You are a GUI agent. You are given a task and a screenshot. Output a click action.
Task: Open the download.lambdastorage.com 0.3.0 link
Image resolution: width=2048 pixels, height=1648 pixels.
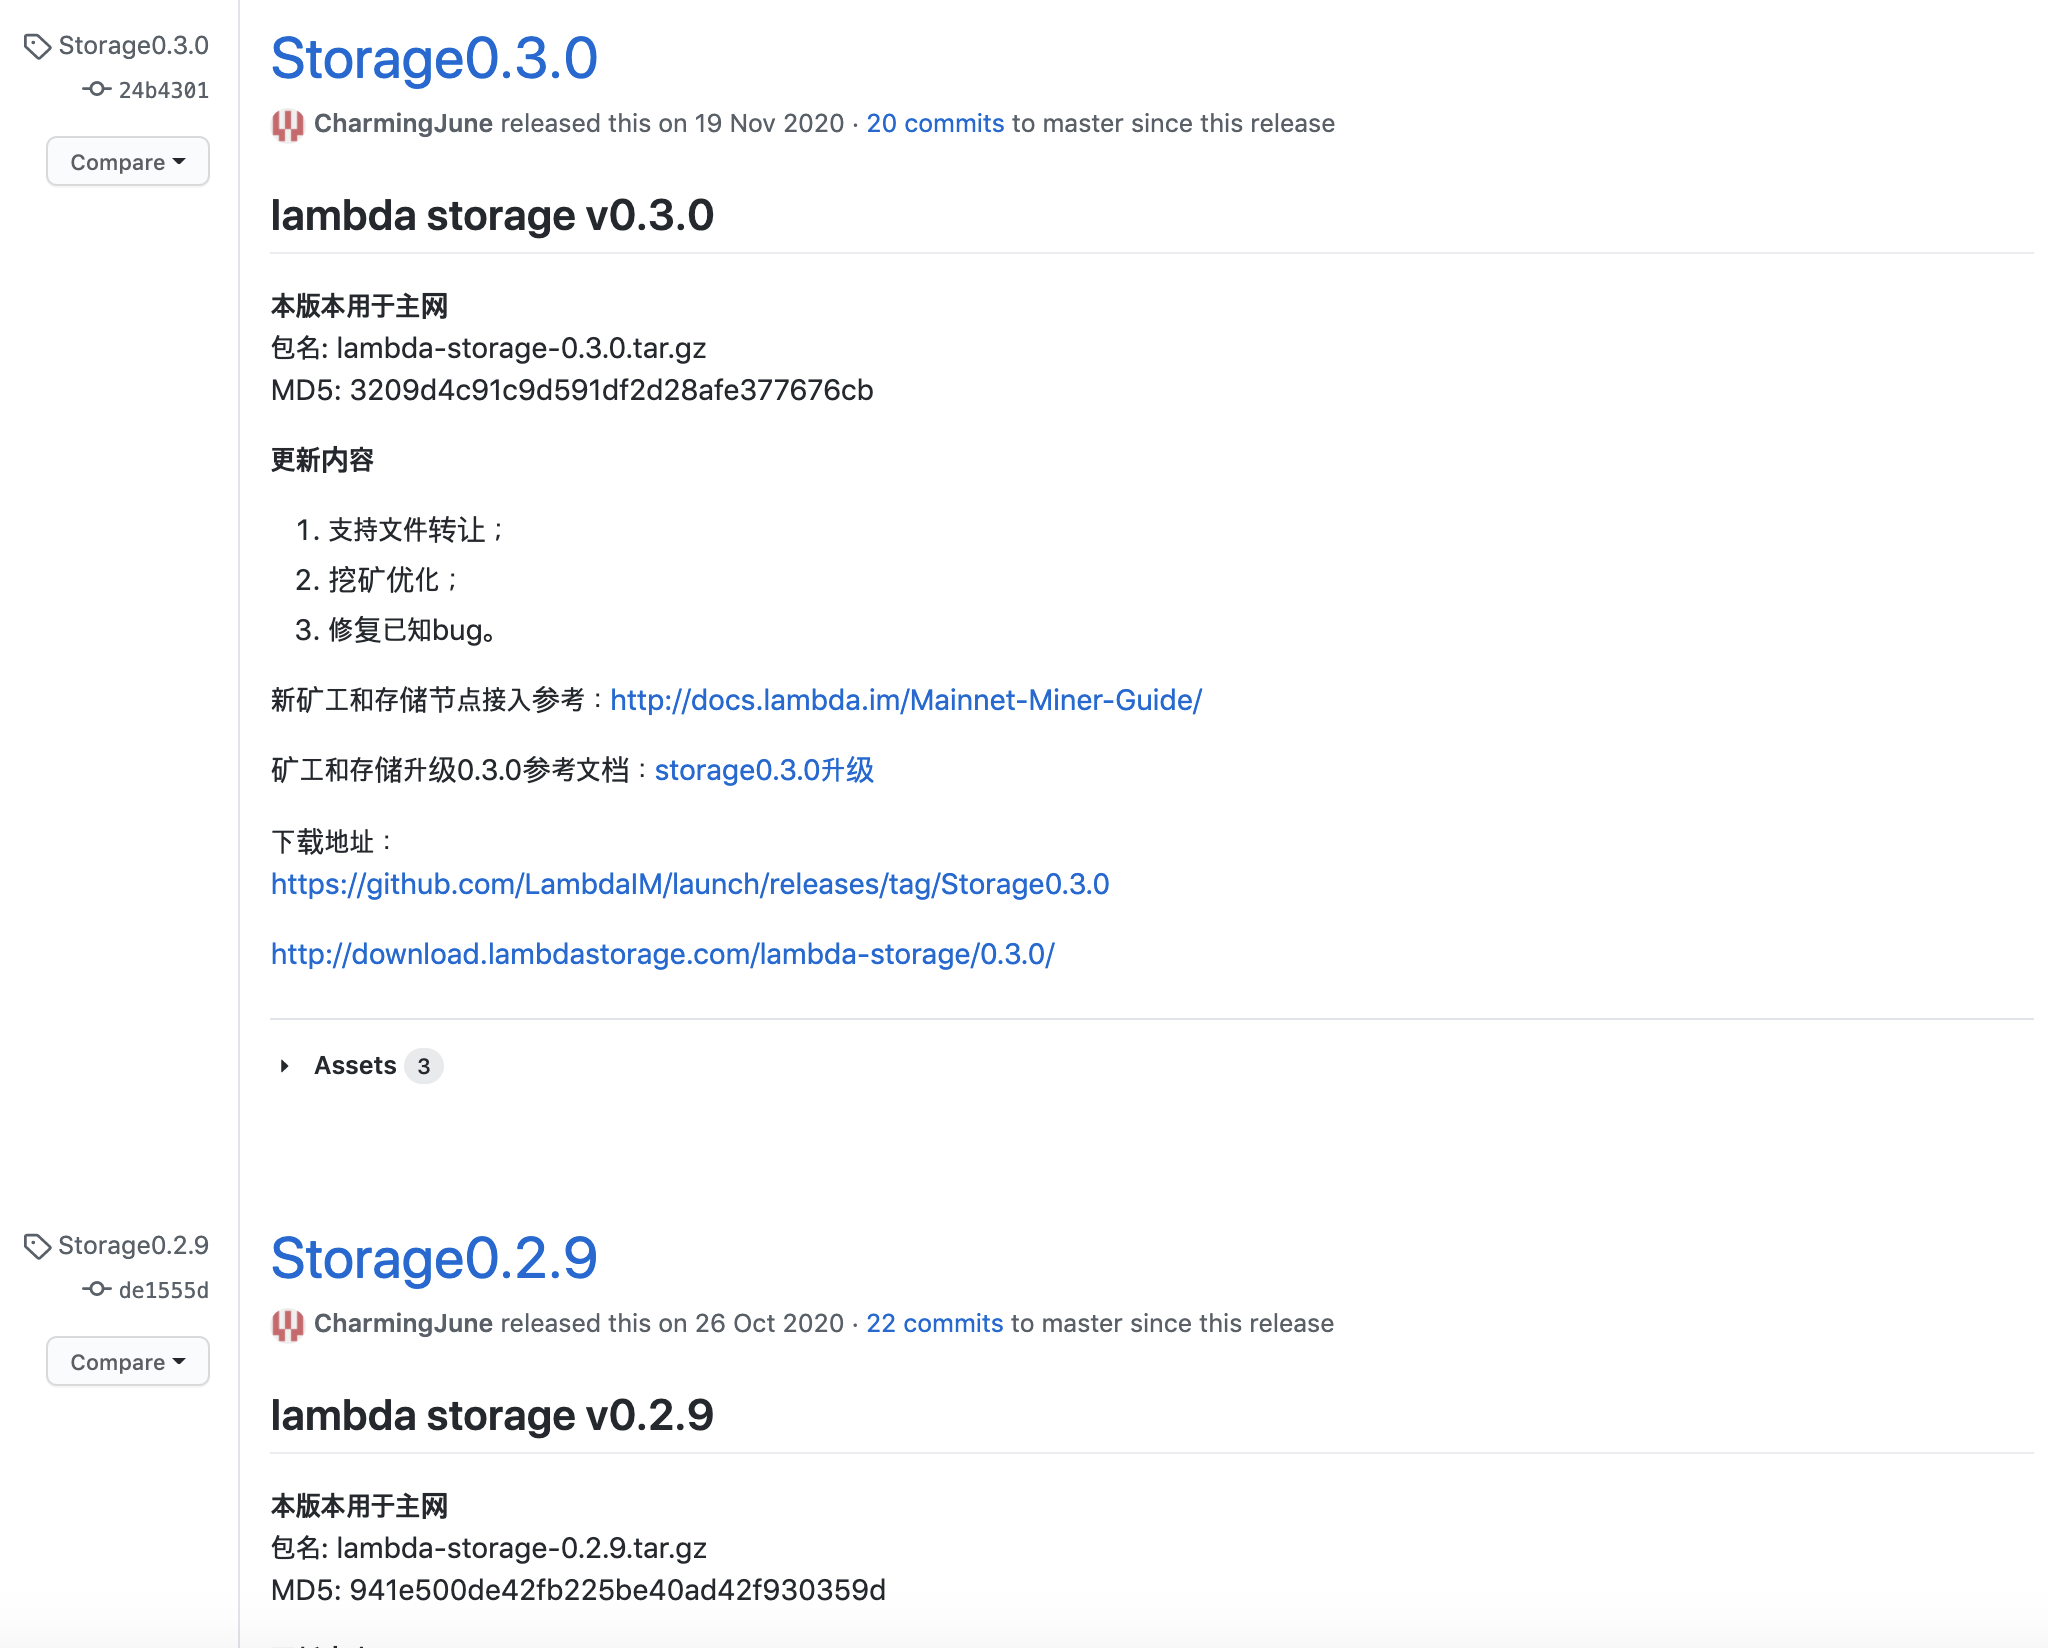(662, 954)
